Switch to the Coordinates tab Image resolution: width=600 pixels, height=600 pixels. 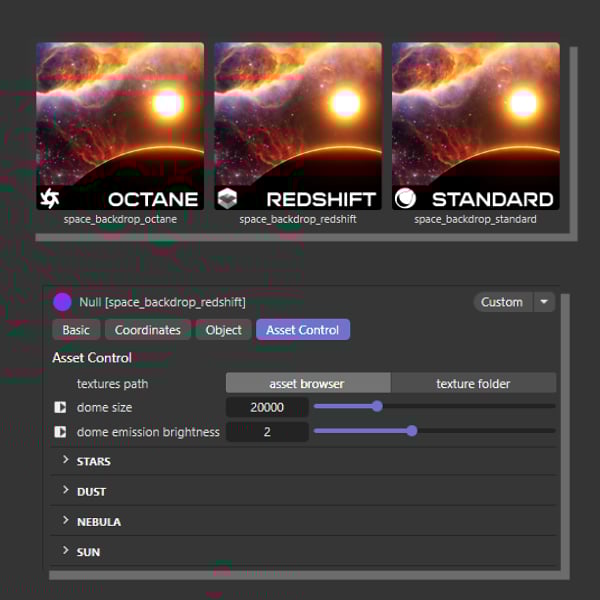(x=148, y=330)
